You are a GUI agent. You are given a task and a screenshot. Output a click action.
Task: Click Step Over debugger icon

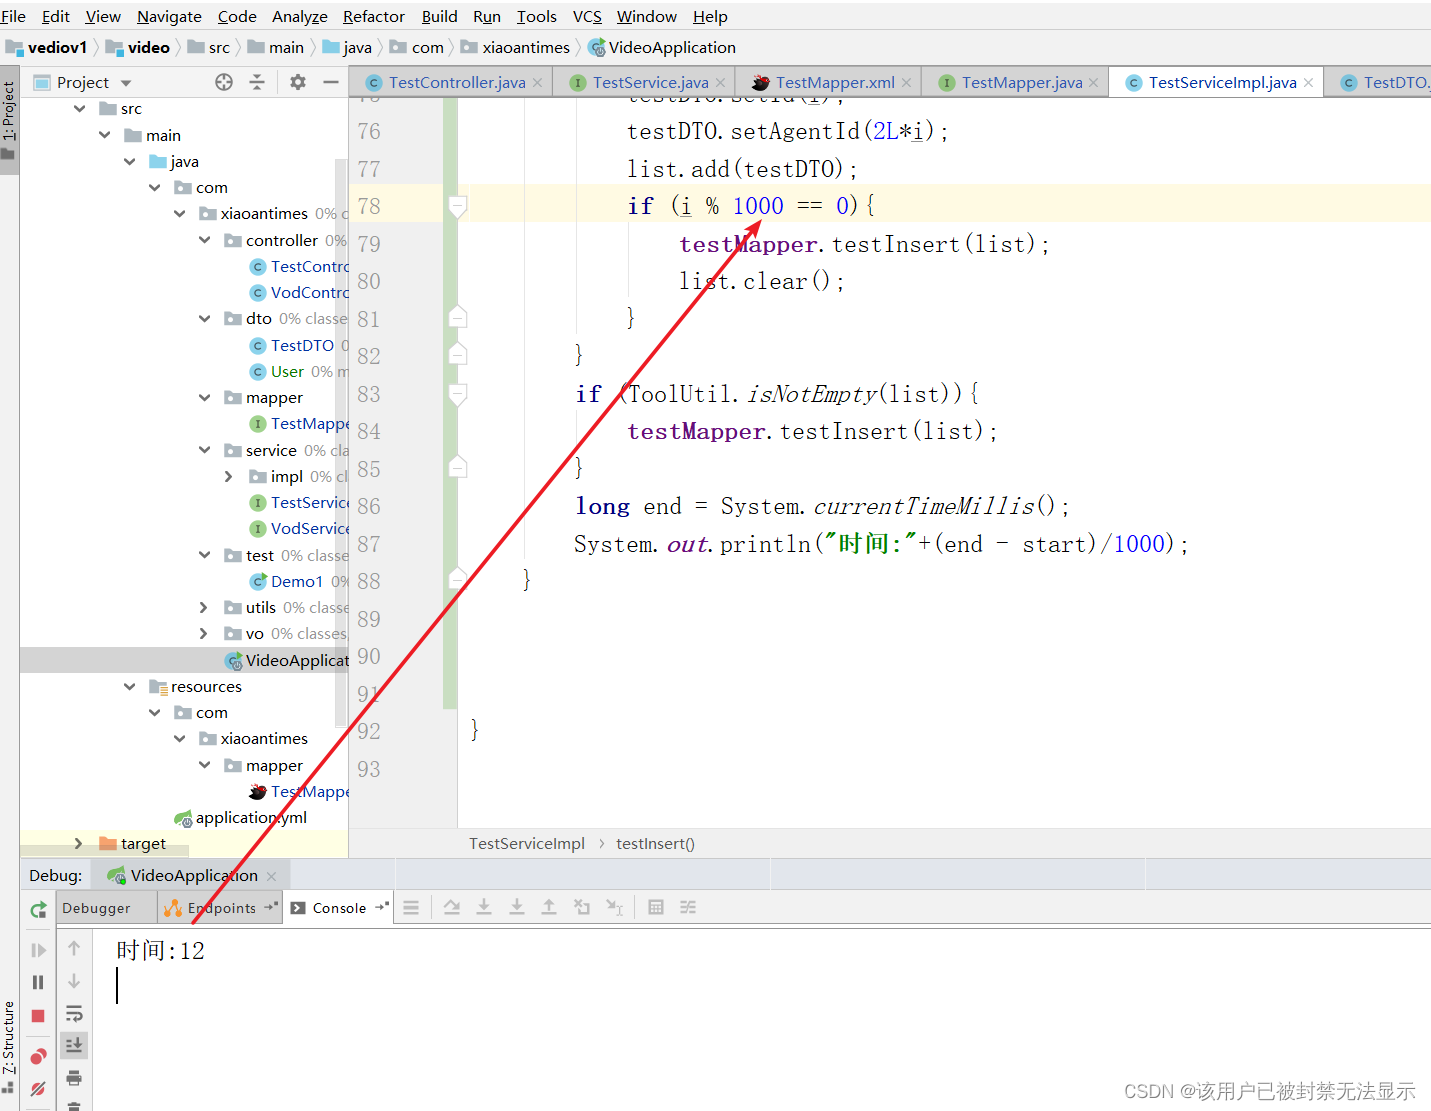pos(484,907)
